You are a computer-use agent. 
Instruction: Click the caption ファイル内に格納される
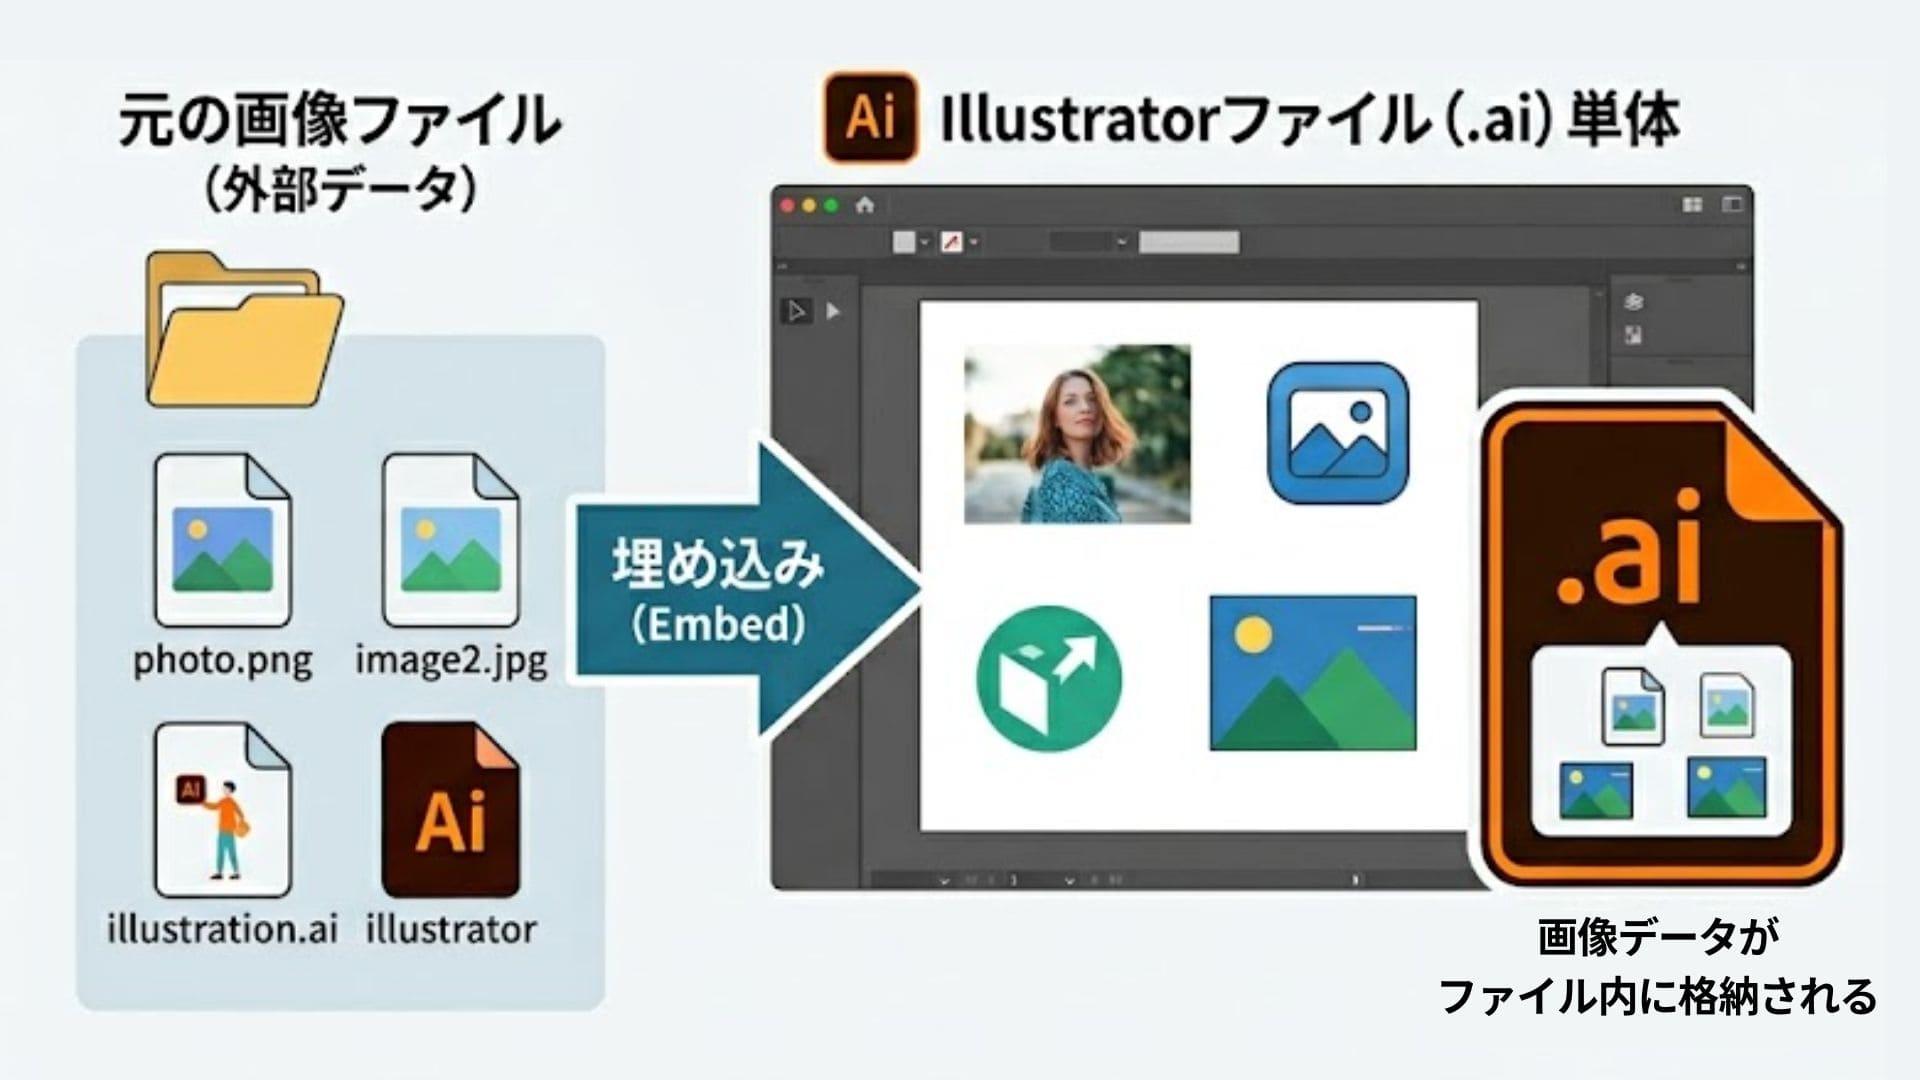click(1658, 996)
